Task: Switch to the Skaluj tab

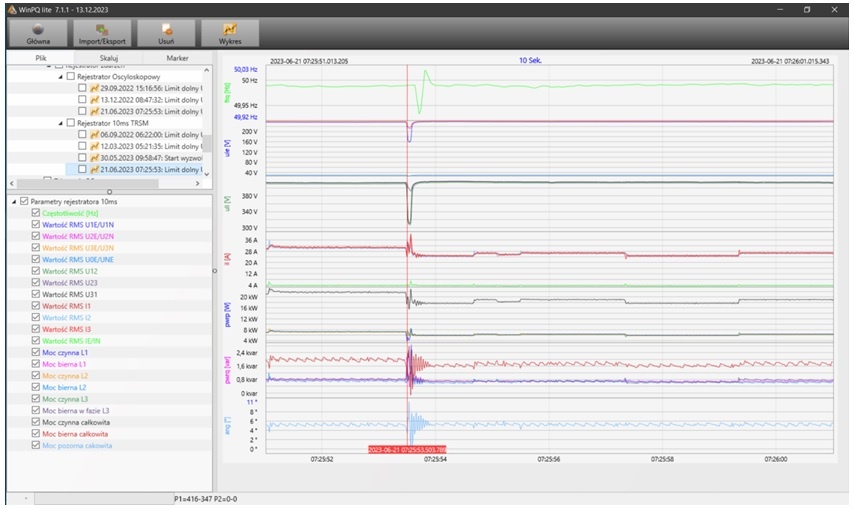Action: (x=109, y=58)
